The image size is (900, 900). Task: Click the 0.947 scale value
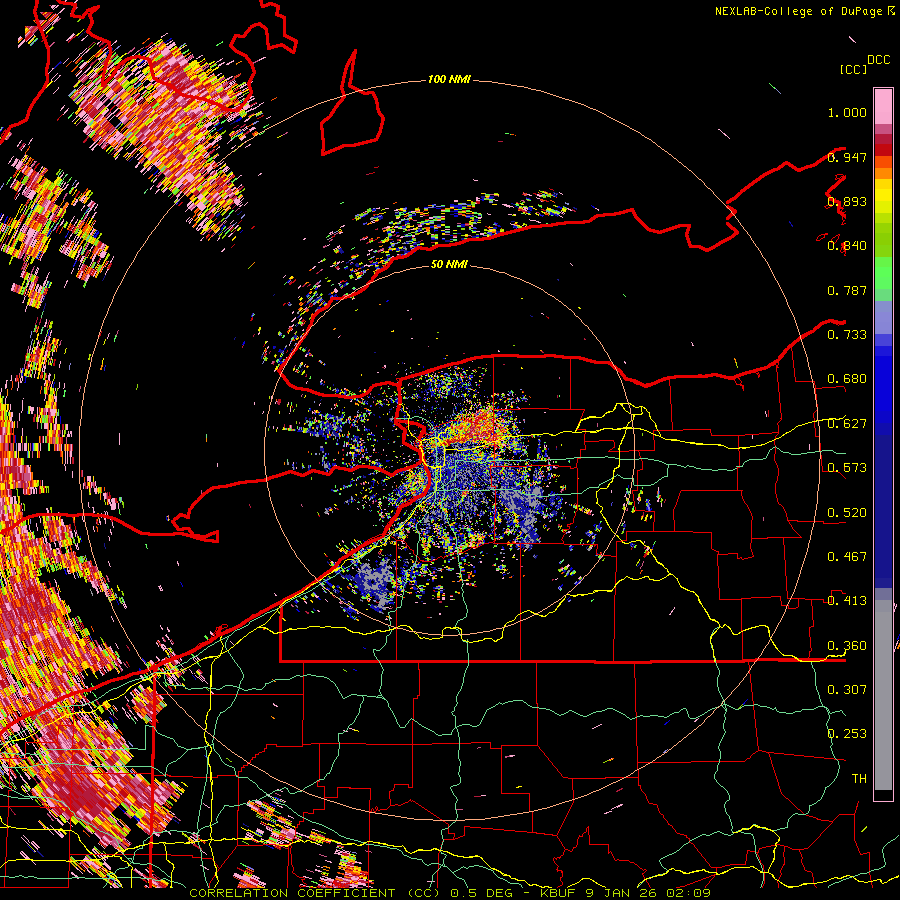click(847, 157)
